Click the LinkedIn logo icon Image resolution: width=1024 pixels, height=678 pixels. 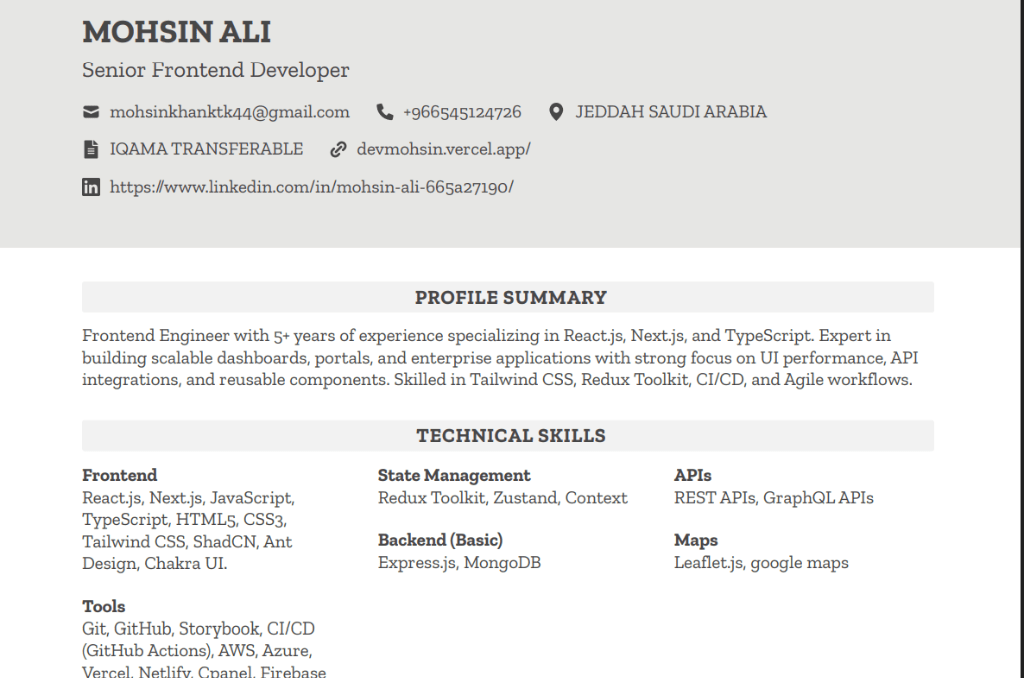click(91, 187)
